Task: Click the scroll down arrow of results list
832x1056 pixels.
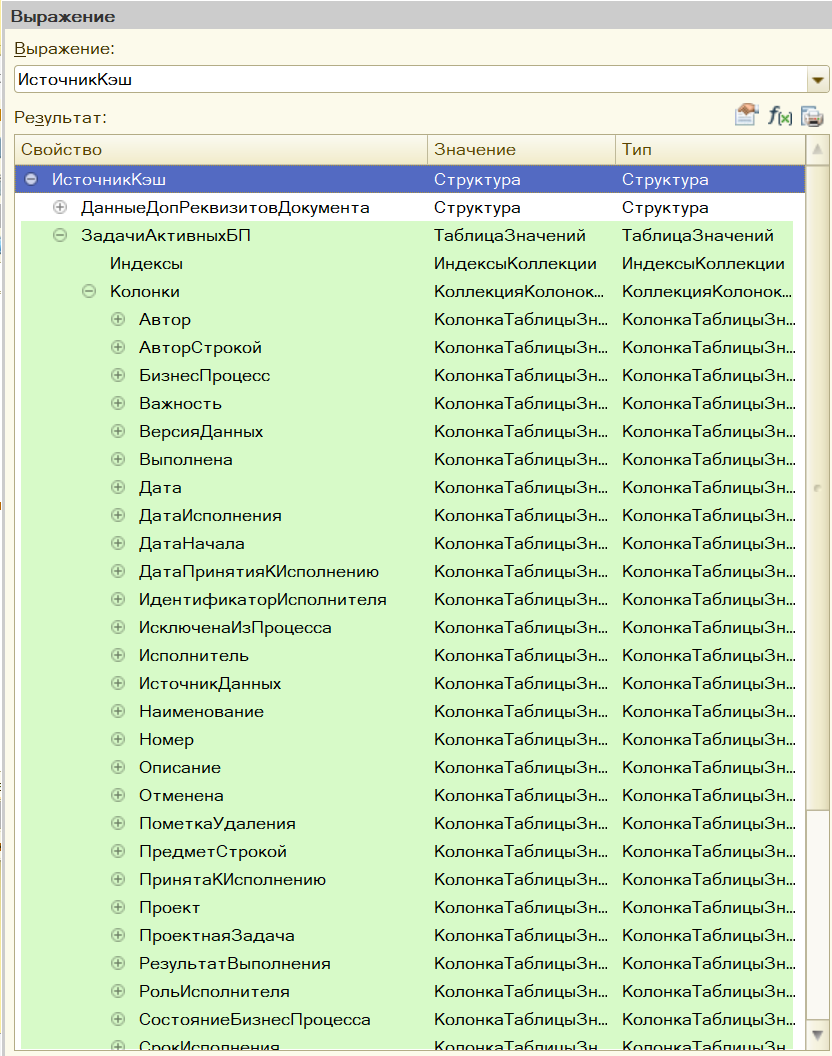Action: pos(816,1033)
